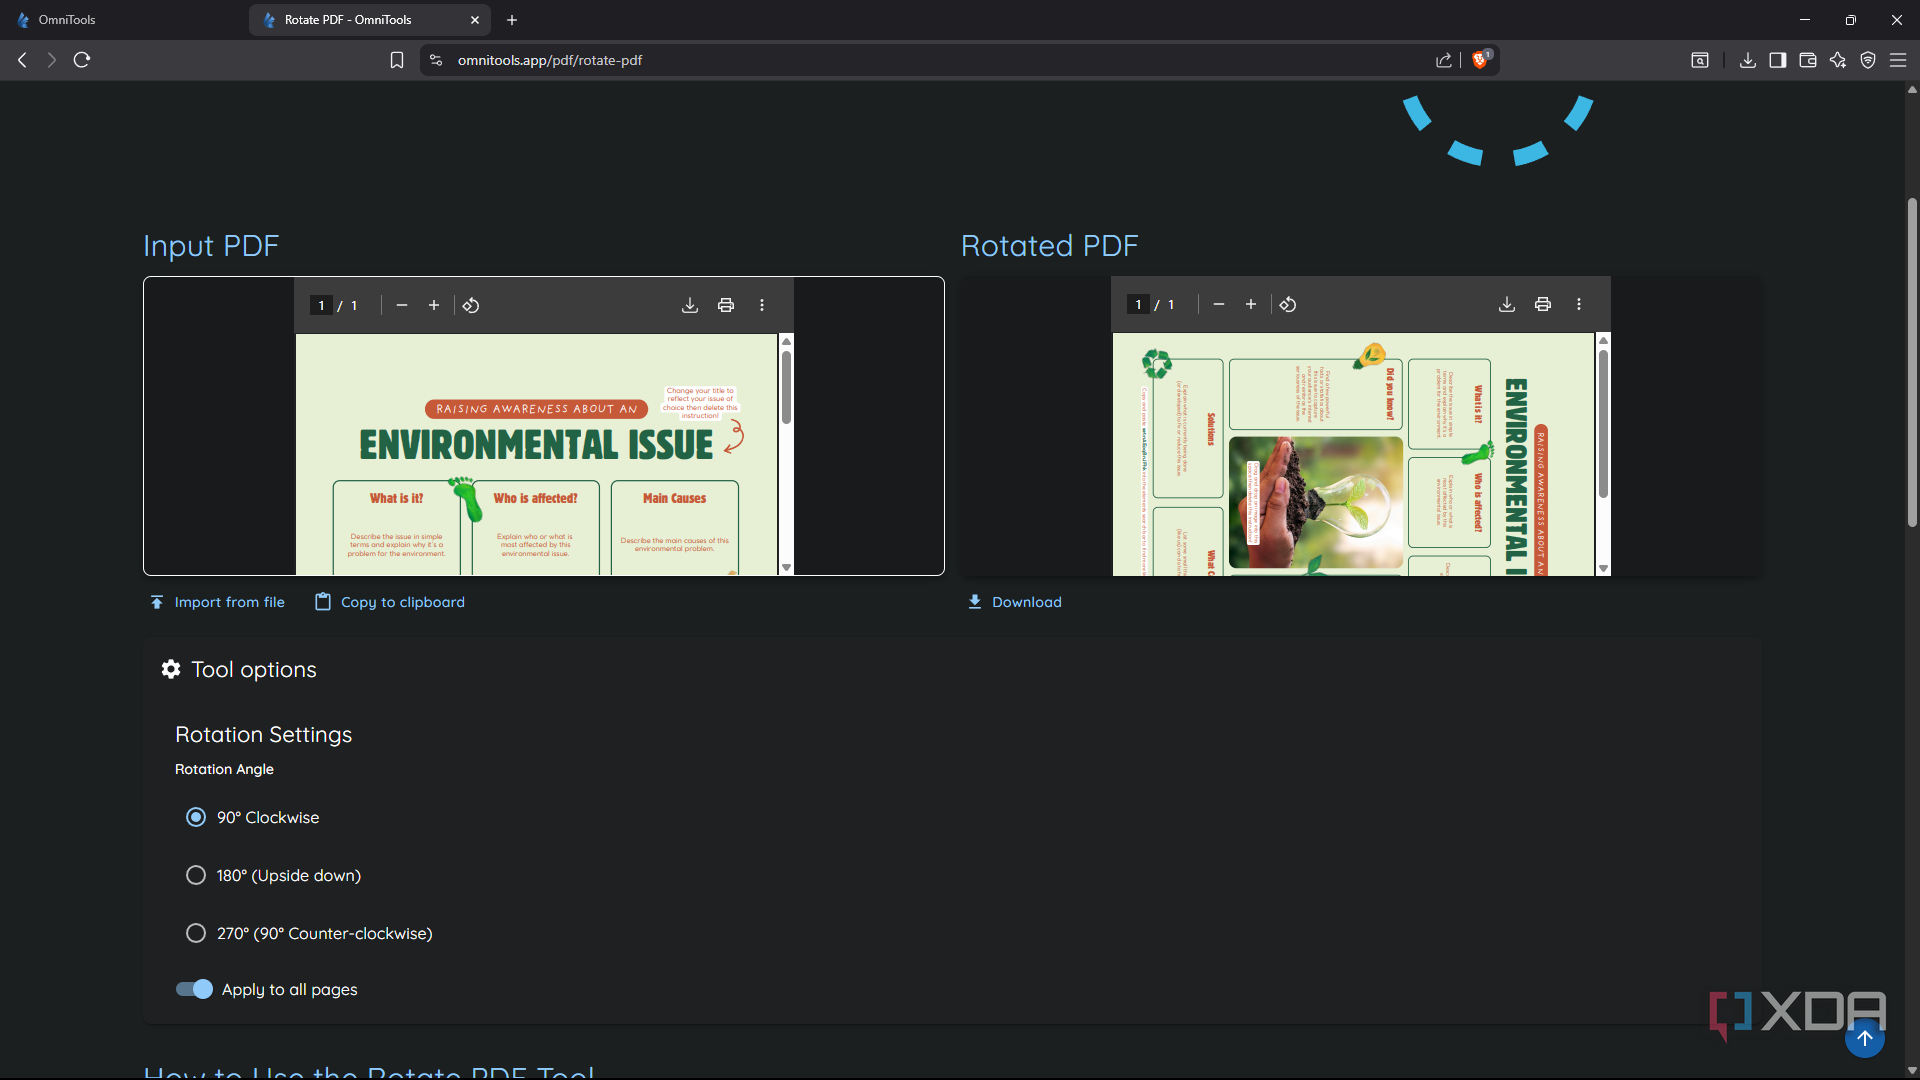Image resolution: width=1920 pixels, height=1080 pixels.
Task: Reload the current browser page
Action: (x=82, y=60)
